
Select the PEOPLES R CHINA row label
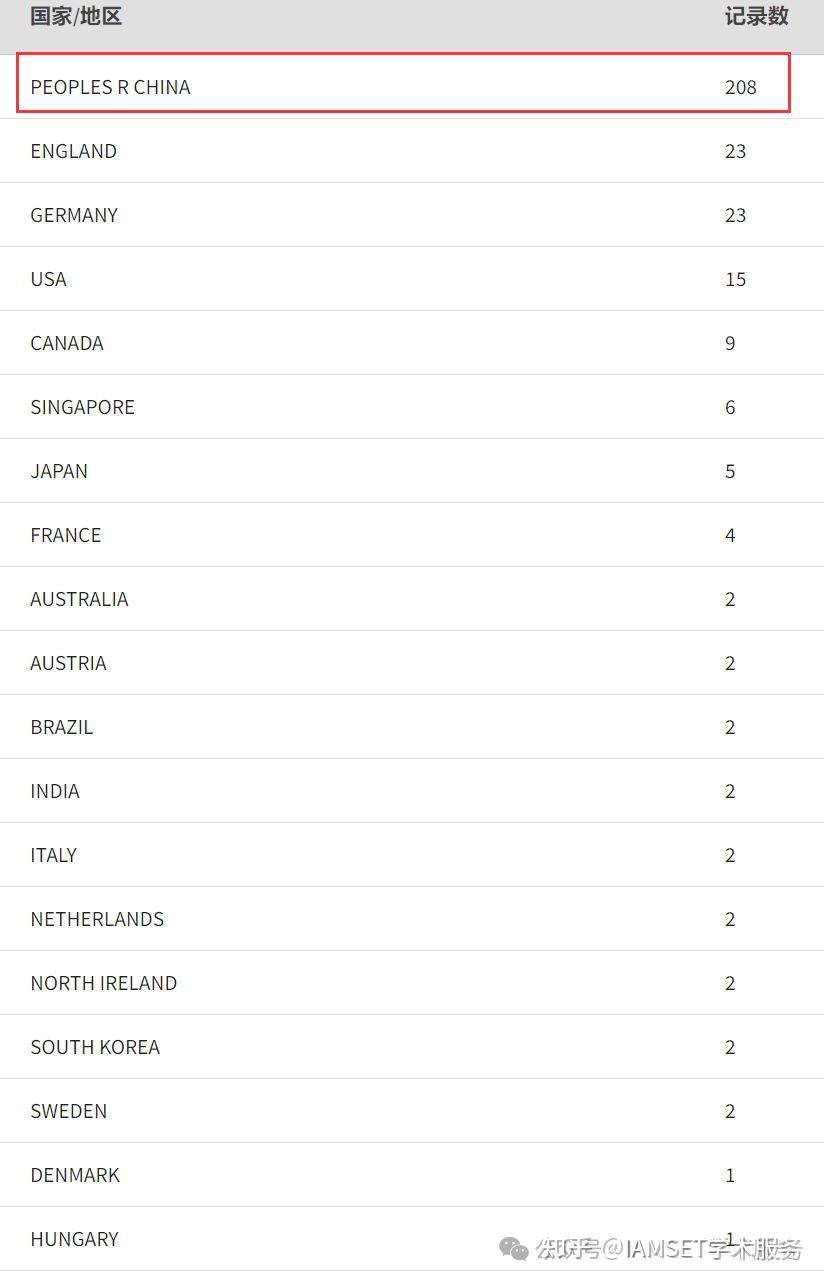(110, 87)
